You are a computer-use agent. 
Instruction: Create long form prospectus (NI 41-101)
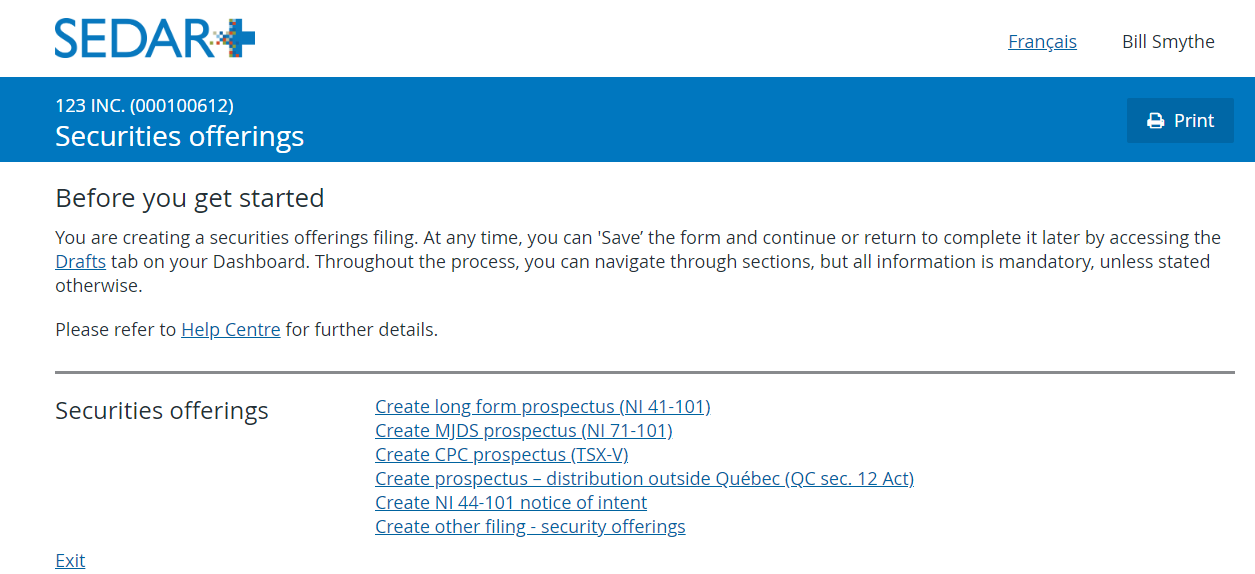(x=543, y=407)
